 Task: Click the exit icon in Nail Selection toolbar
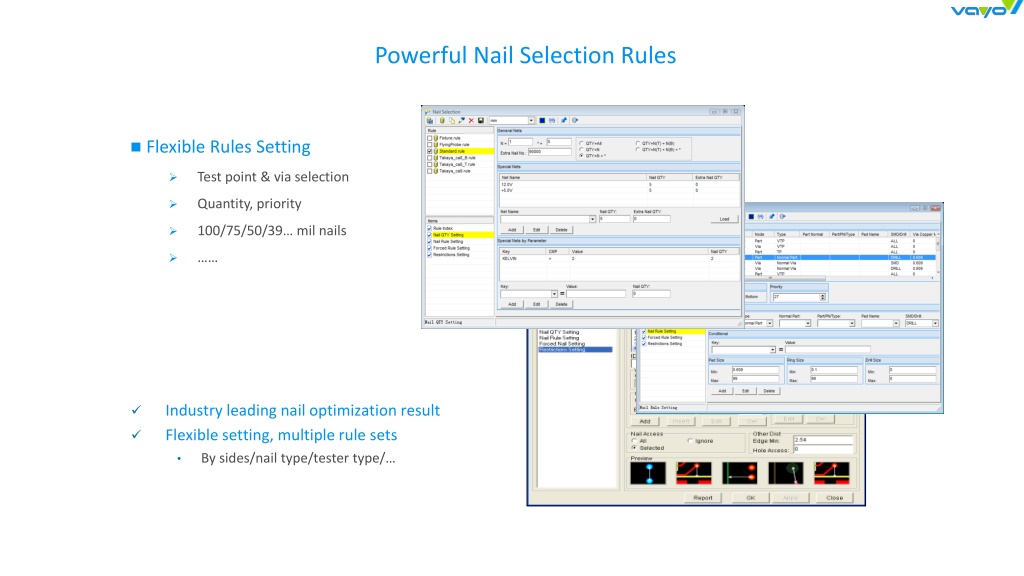click(575, 121)
